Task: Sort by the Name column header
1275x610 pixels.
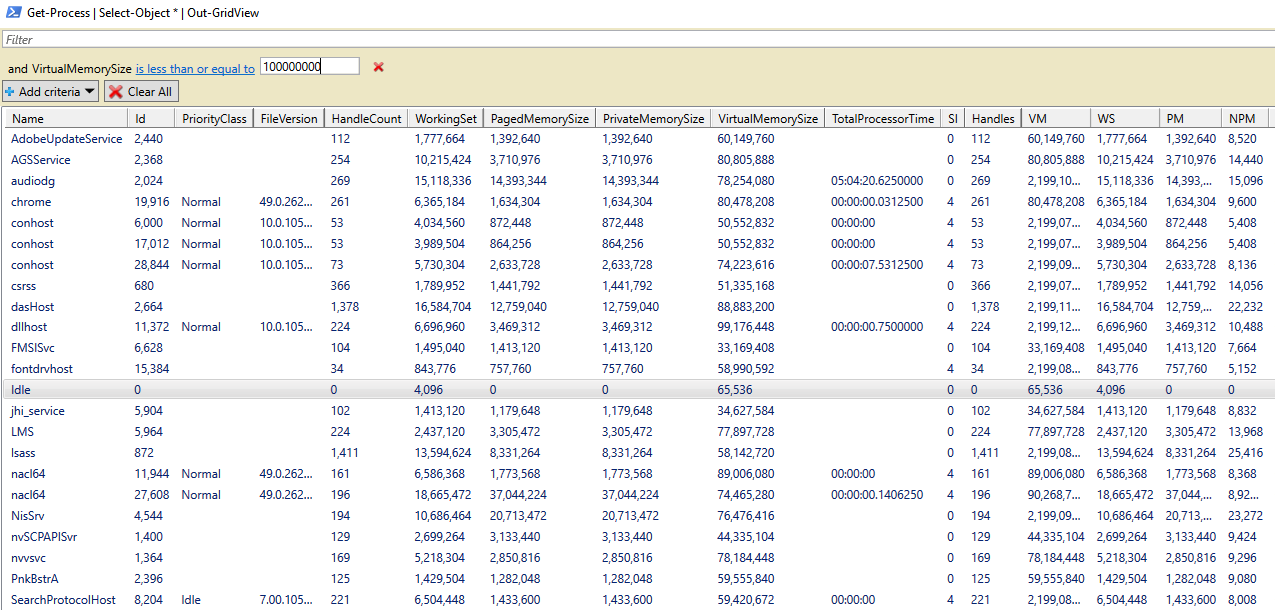Action: click(65, 118)
